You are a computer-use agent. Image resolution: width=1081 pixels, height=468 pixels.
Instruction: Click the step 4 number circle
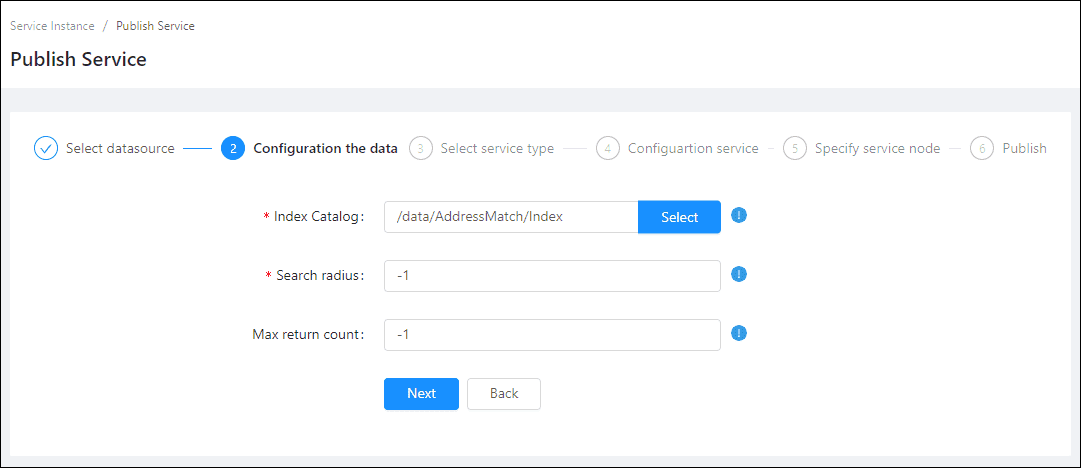tap(607, 148)
